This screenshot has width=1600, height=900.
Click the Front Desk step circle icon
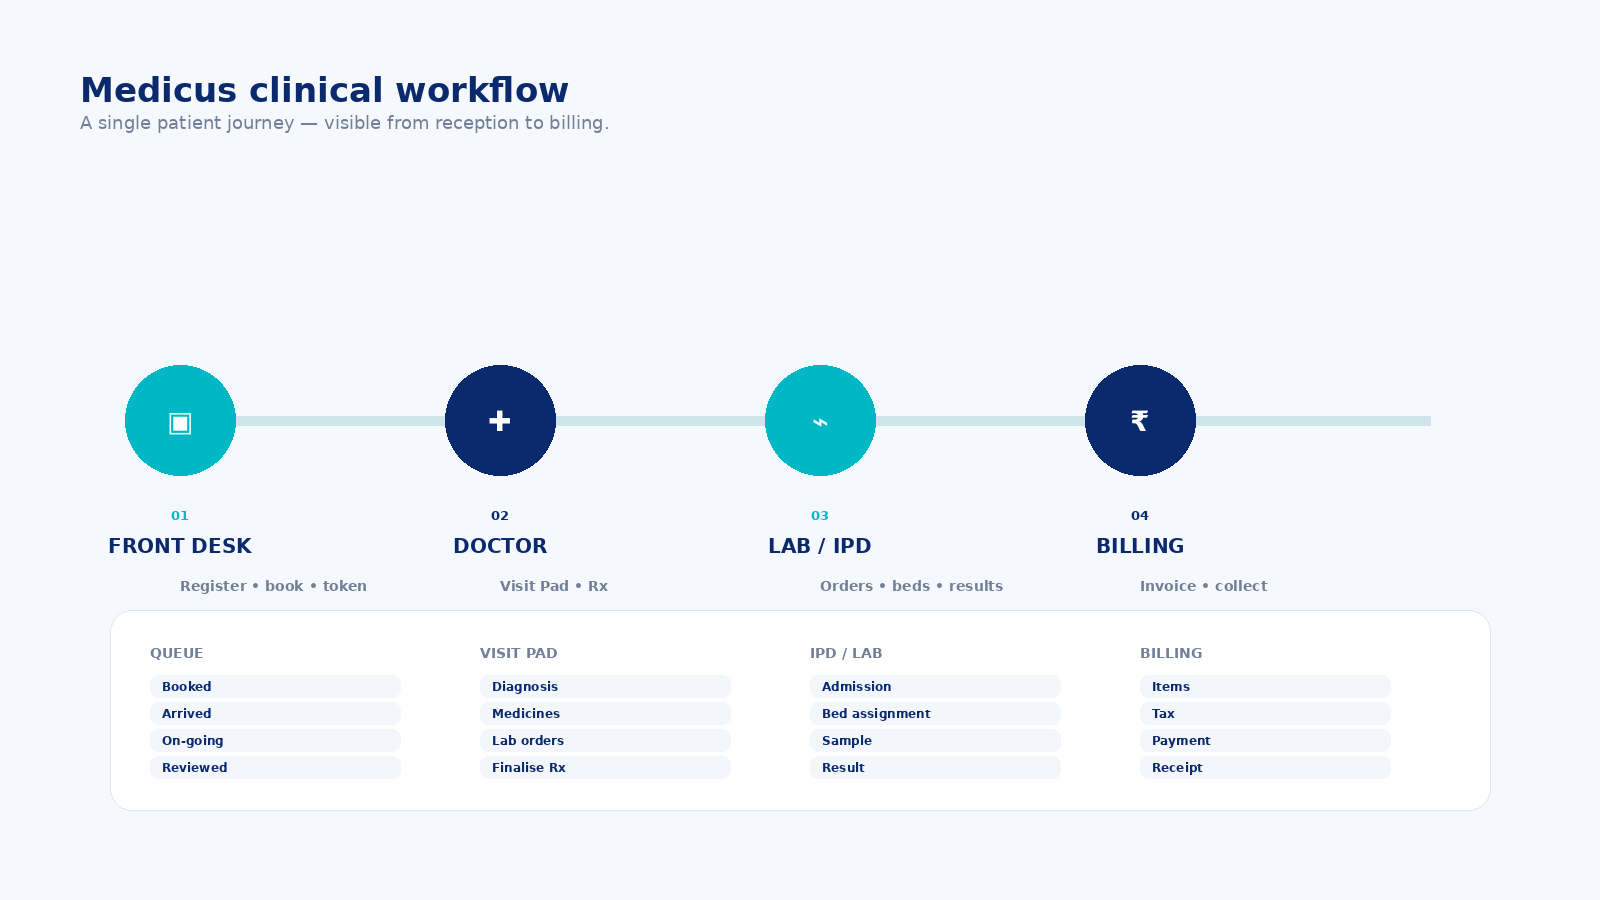coord(180,421)
